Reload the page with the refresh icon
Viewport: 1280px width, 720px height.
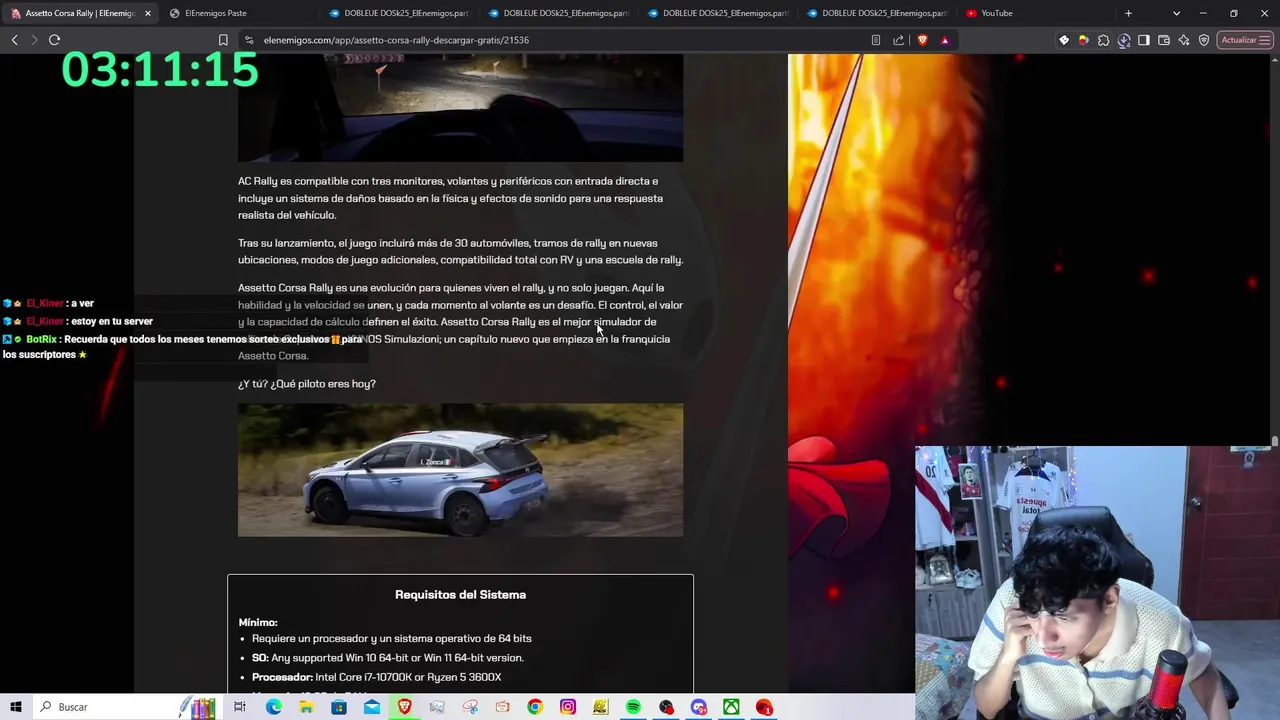click(x=54, y=40)
